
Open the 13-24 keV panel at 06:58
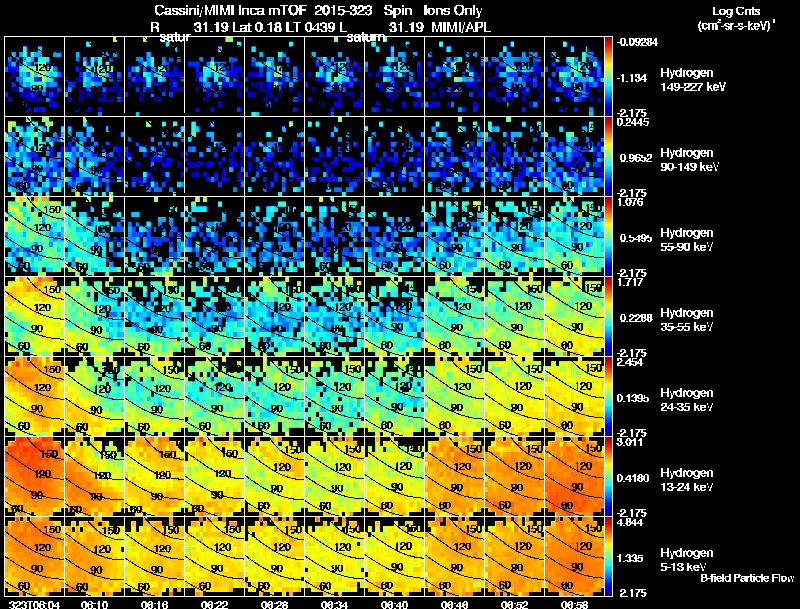click(x=574, y=476)
